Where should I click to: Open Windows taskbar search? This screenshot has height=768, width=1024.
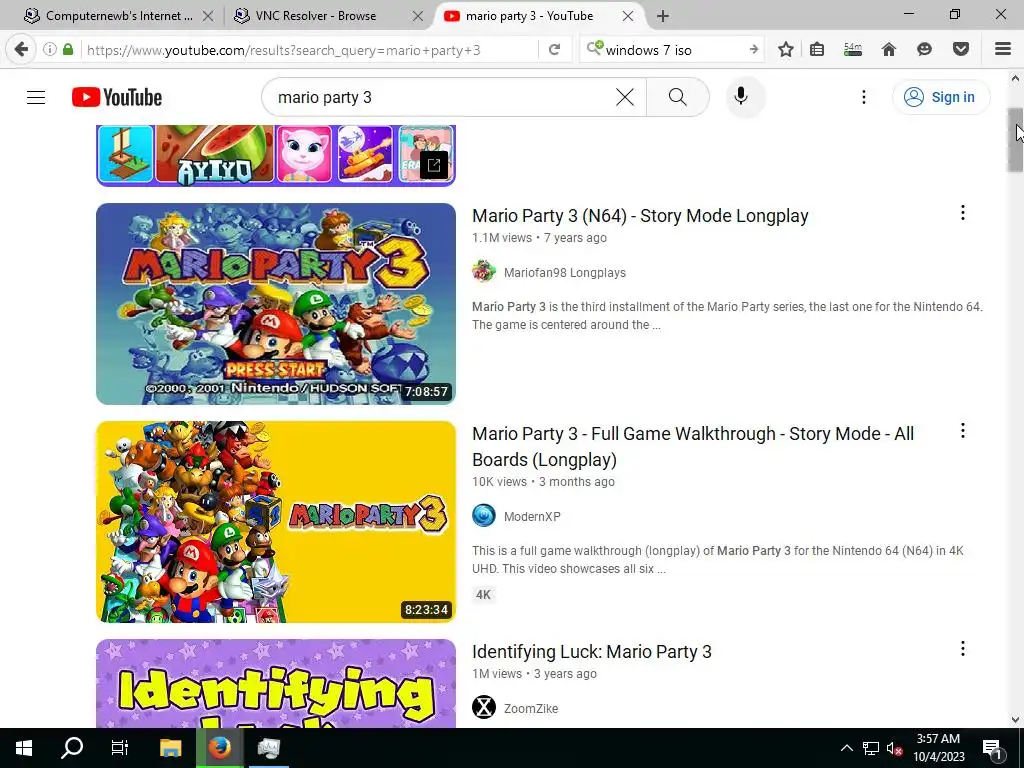coord(72,748)
